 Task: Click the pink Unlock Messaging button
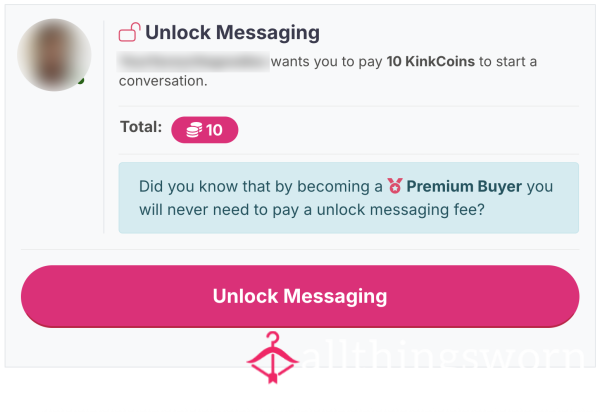(300, 296)
